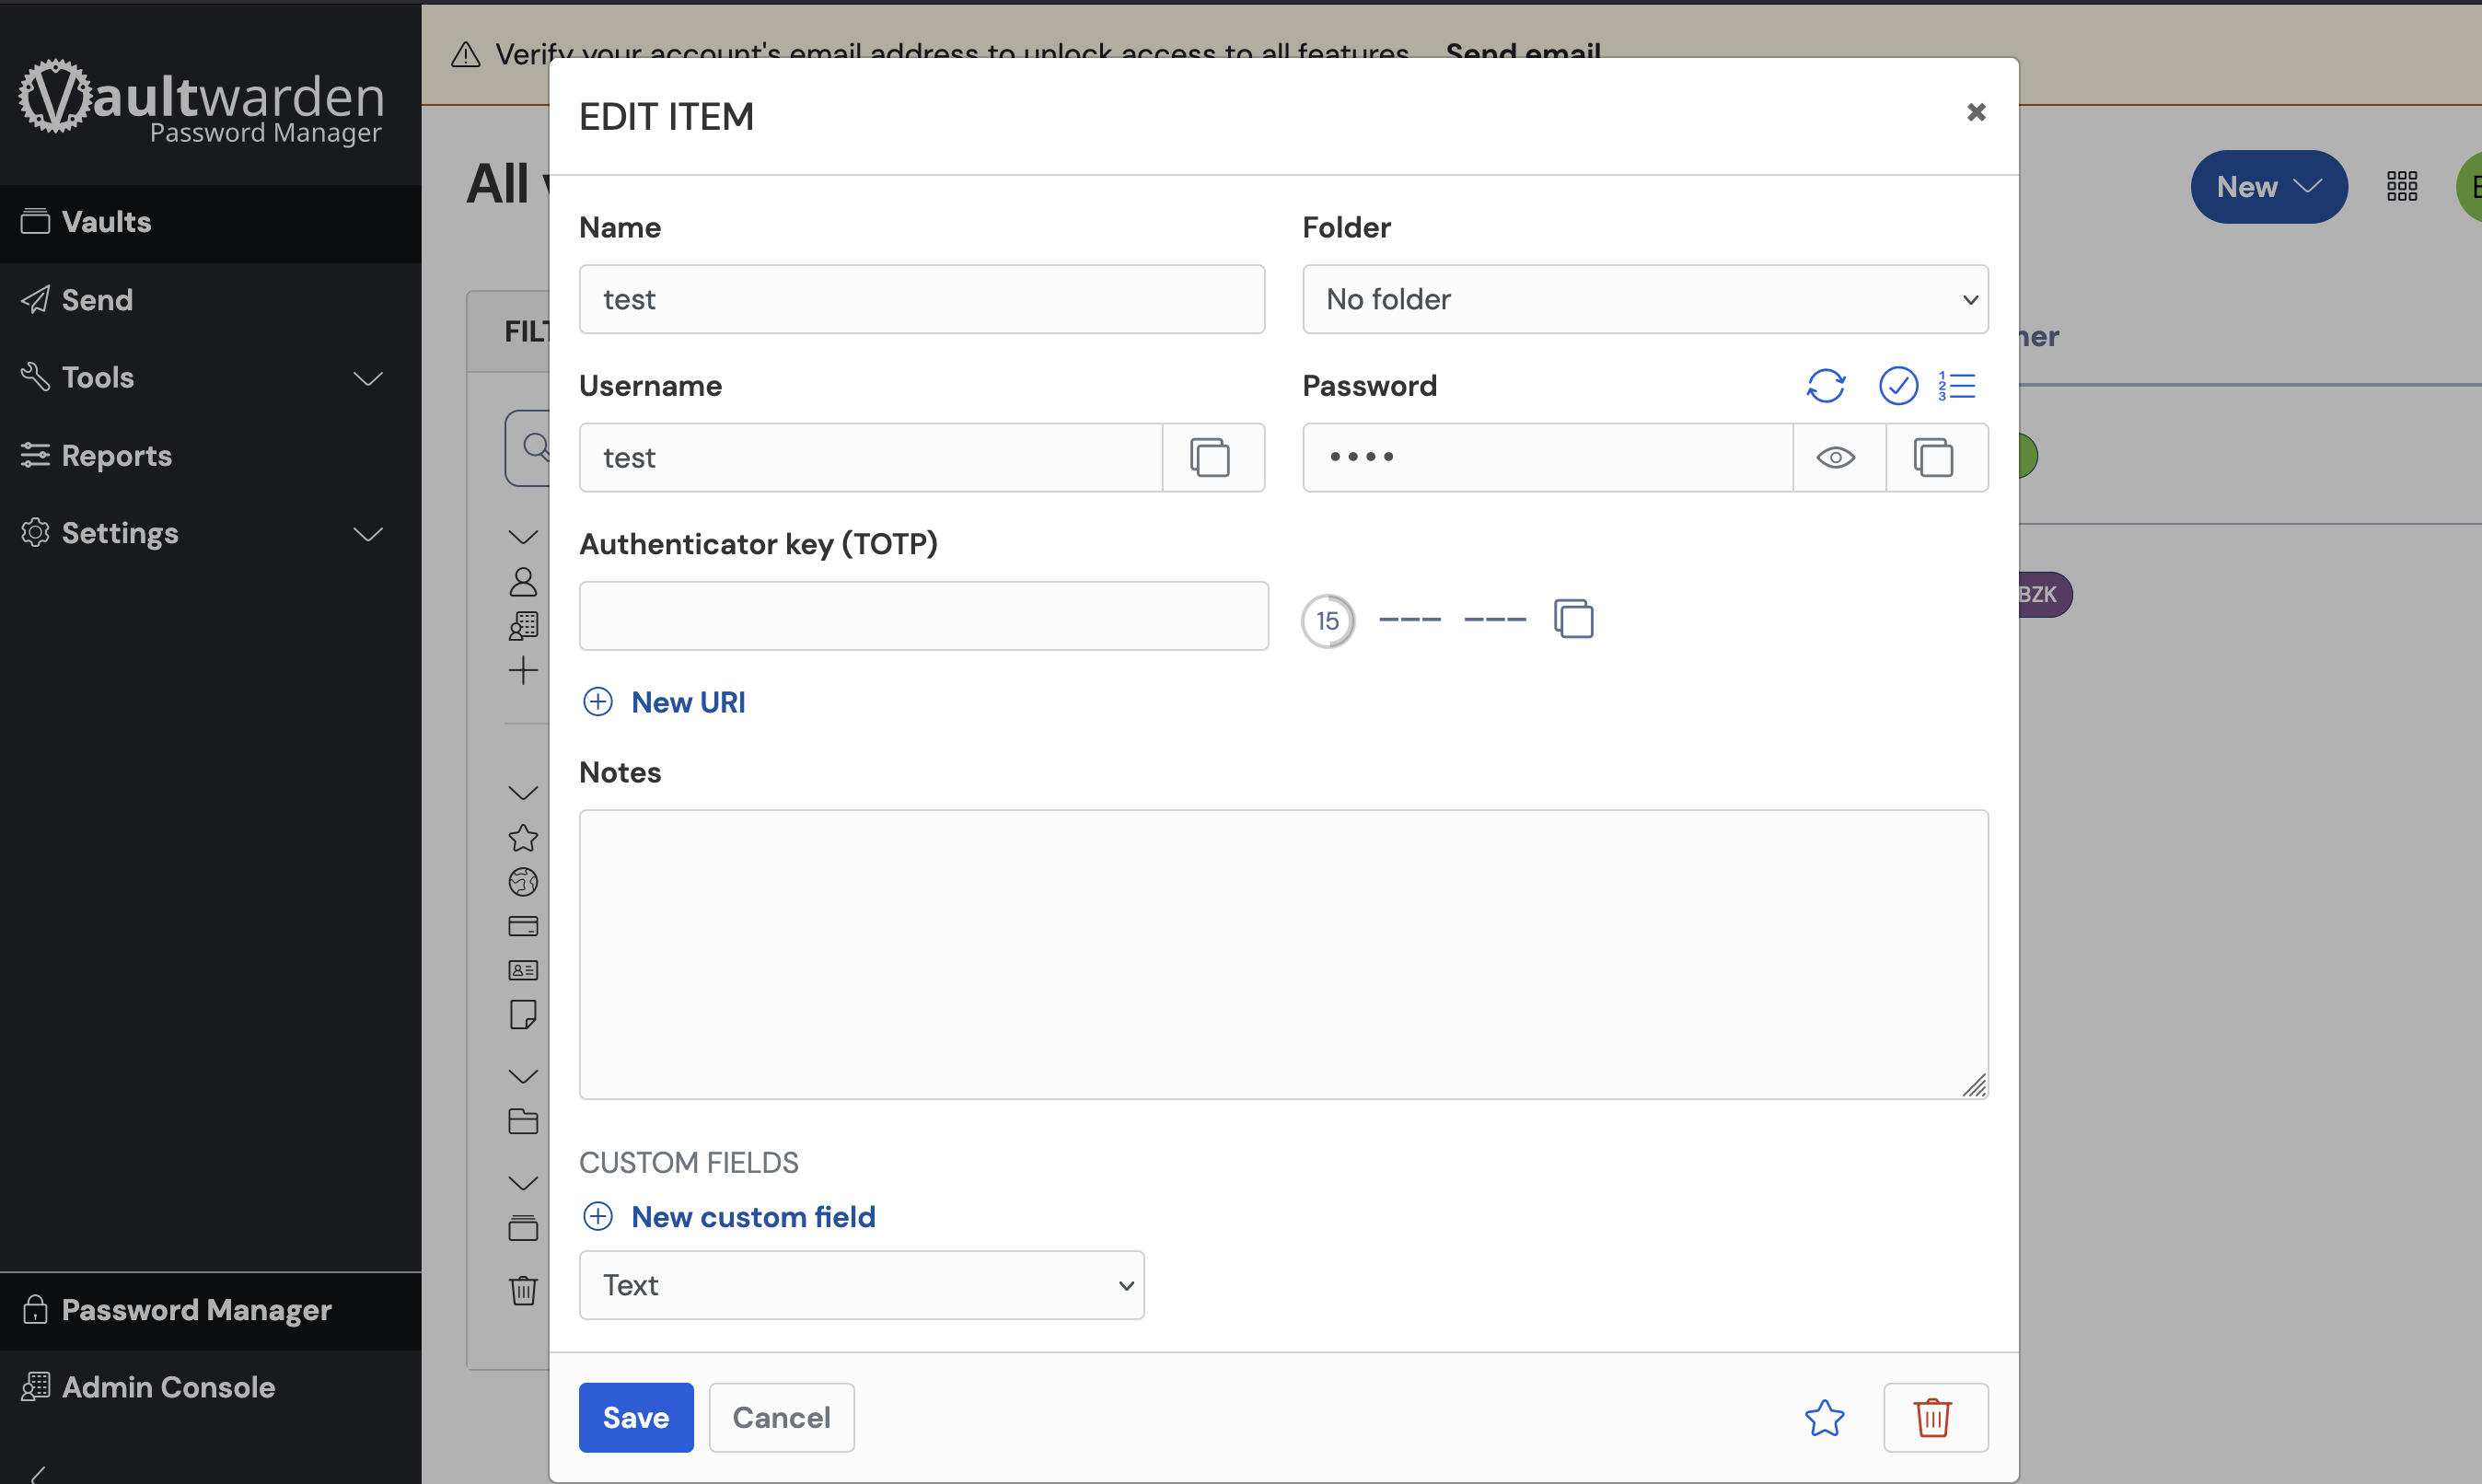Add a New custom field
The image size is (2482, 1484).
click(729, 1217)
